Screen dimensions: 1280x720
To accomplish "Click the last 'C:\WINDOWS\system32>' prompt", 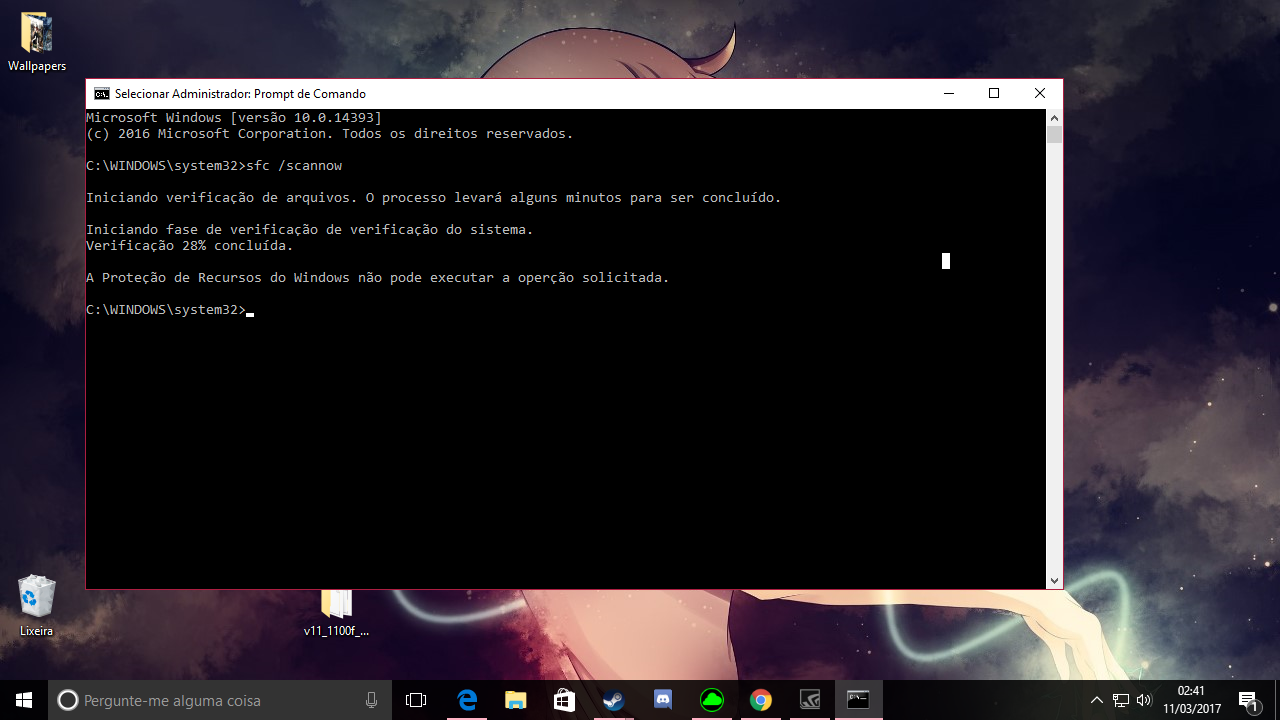I will click(x=166, y=310).
